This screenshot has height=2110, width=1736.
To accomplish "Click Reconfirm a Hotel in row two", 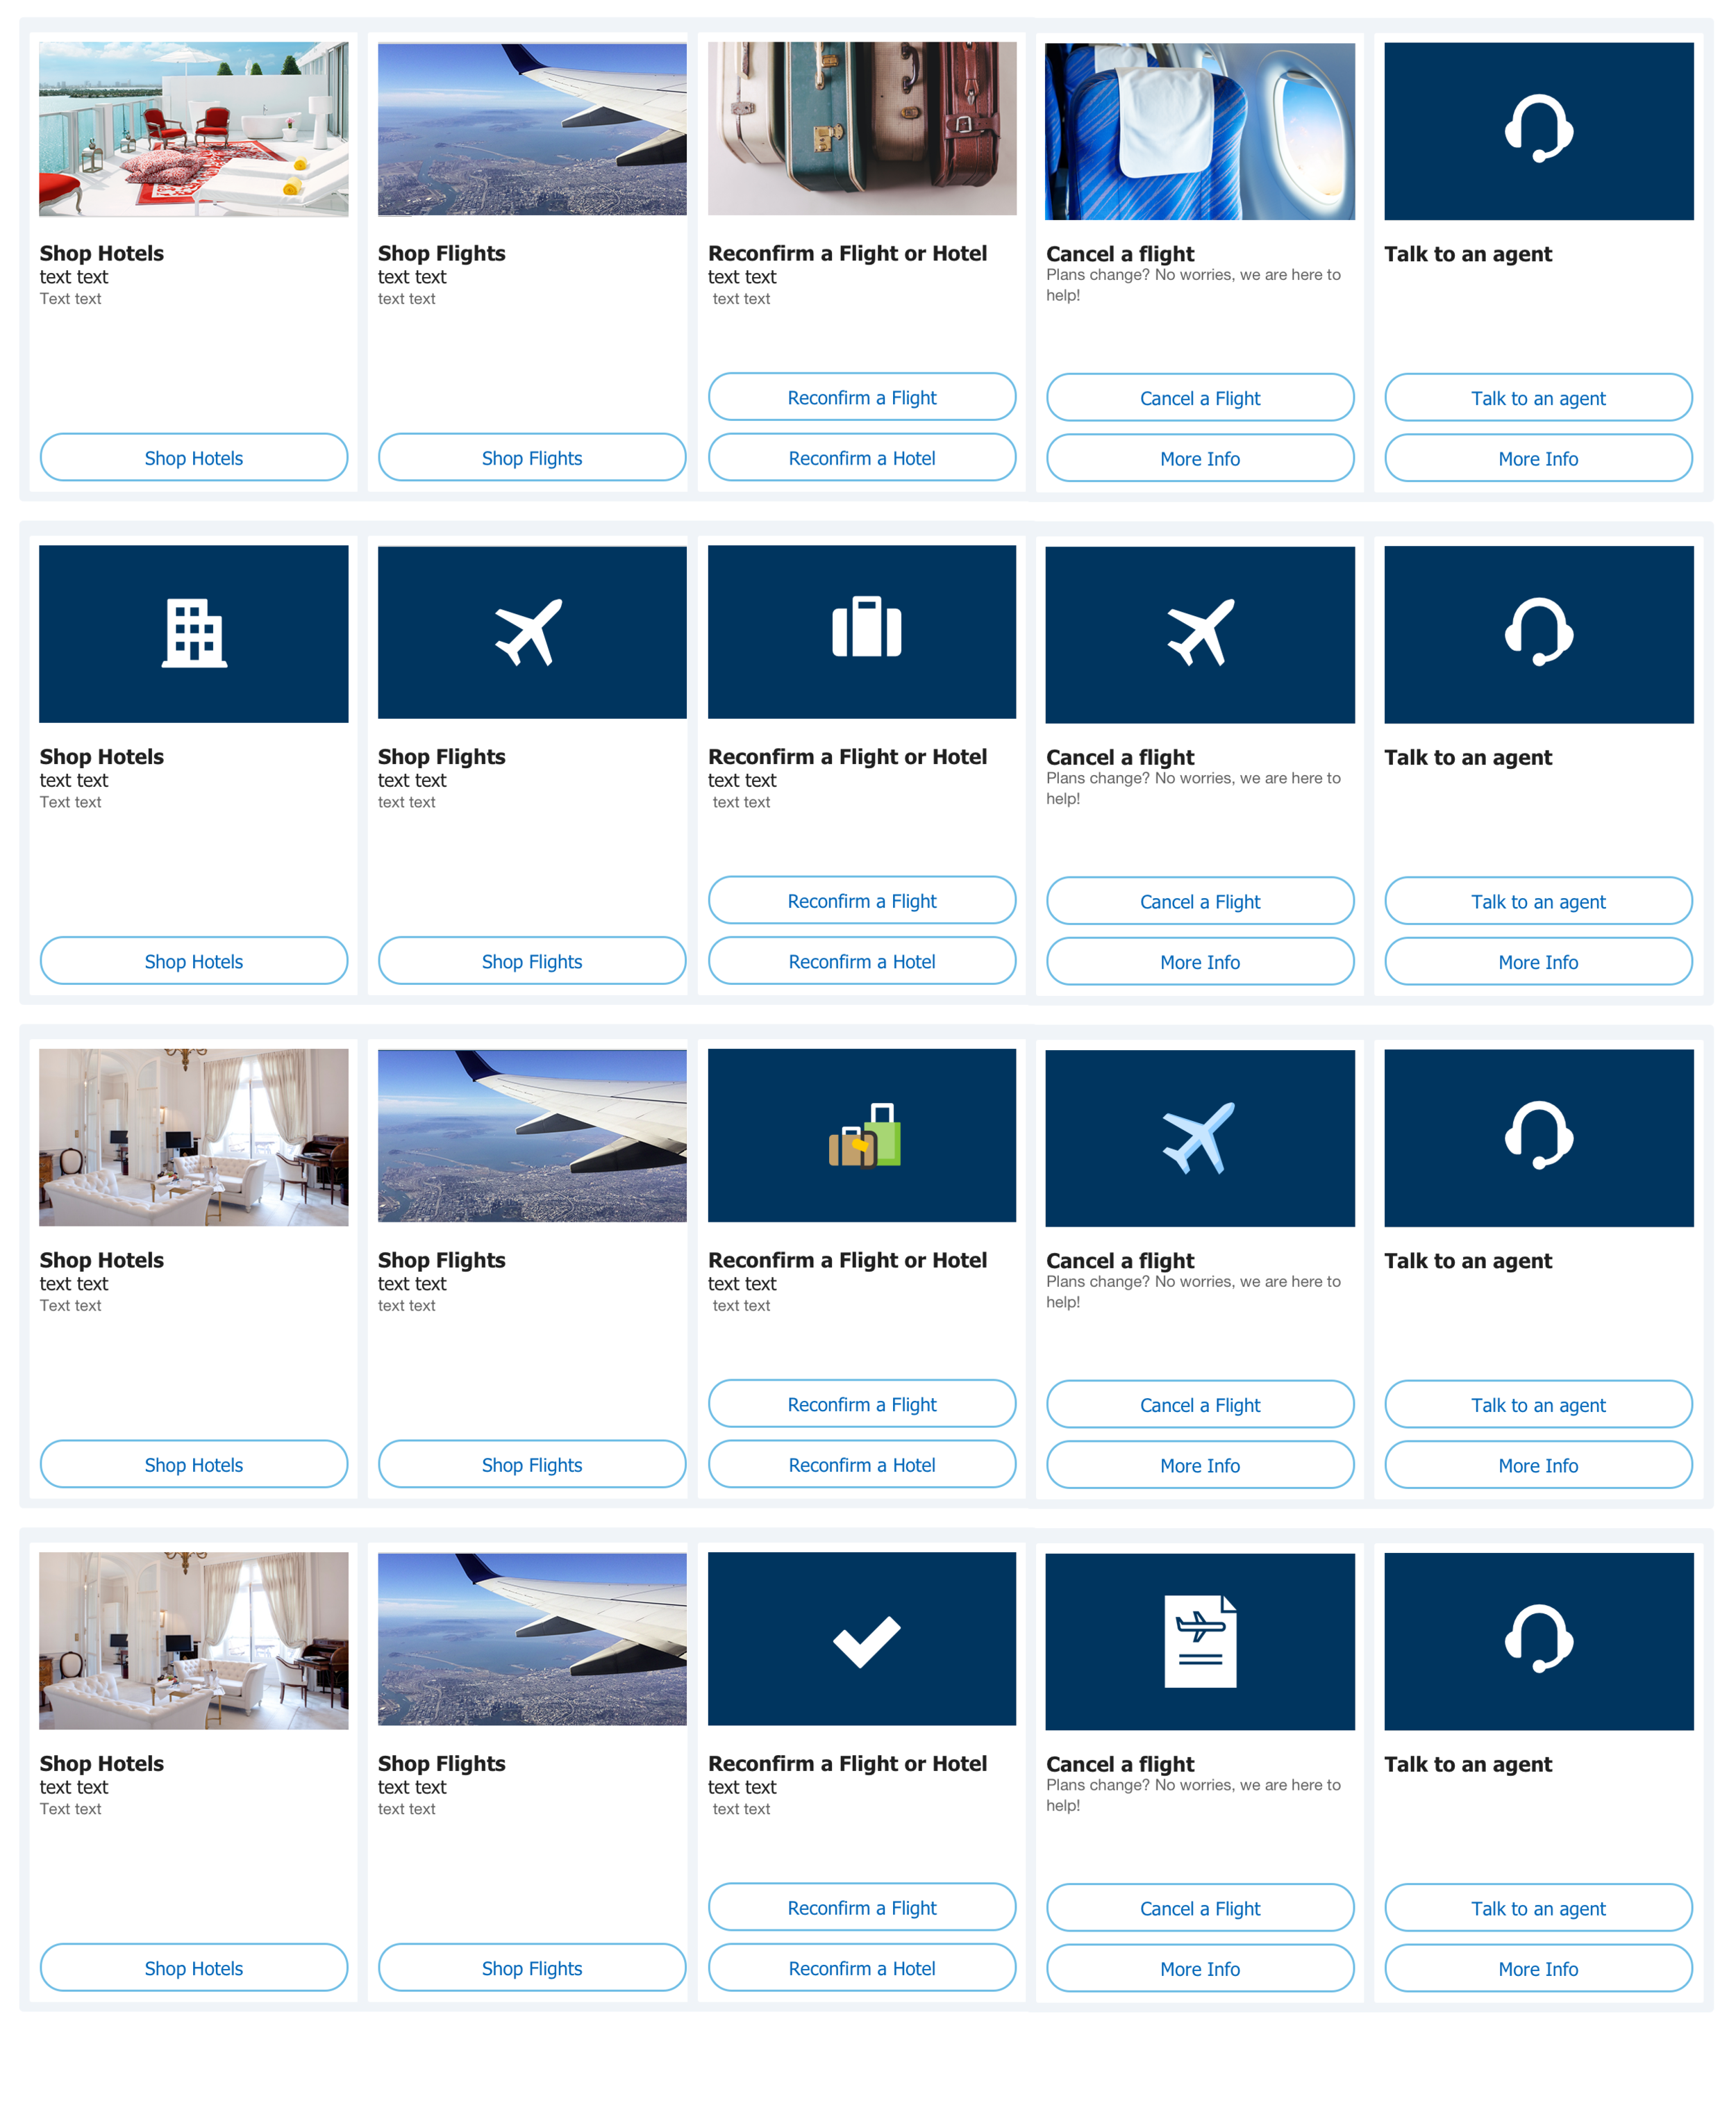I will (x=862, y=961).
